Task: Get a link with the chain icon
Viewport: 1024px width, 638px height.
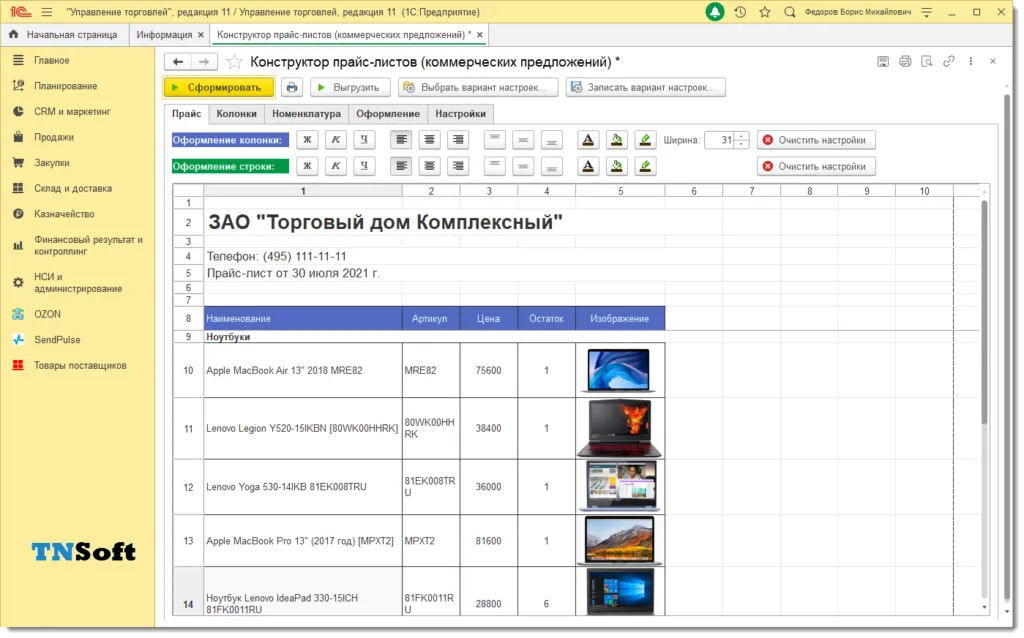Action: click(x=949, y=61)
